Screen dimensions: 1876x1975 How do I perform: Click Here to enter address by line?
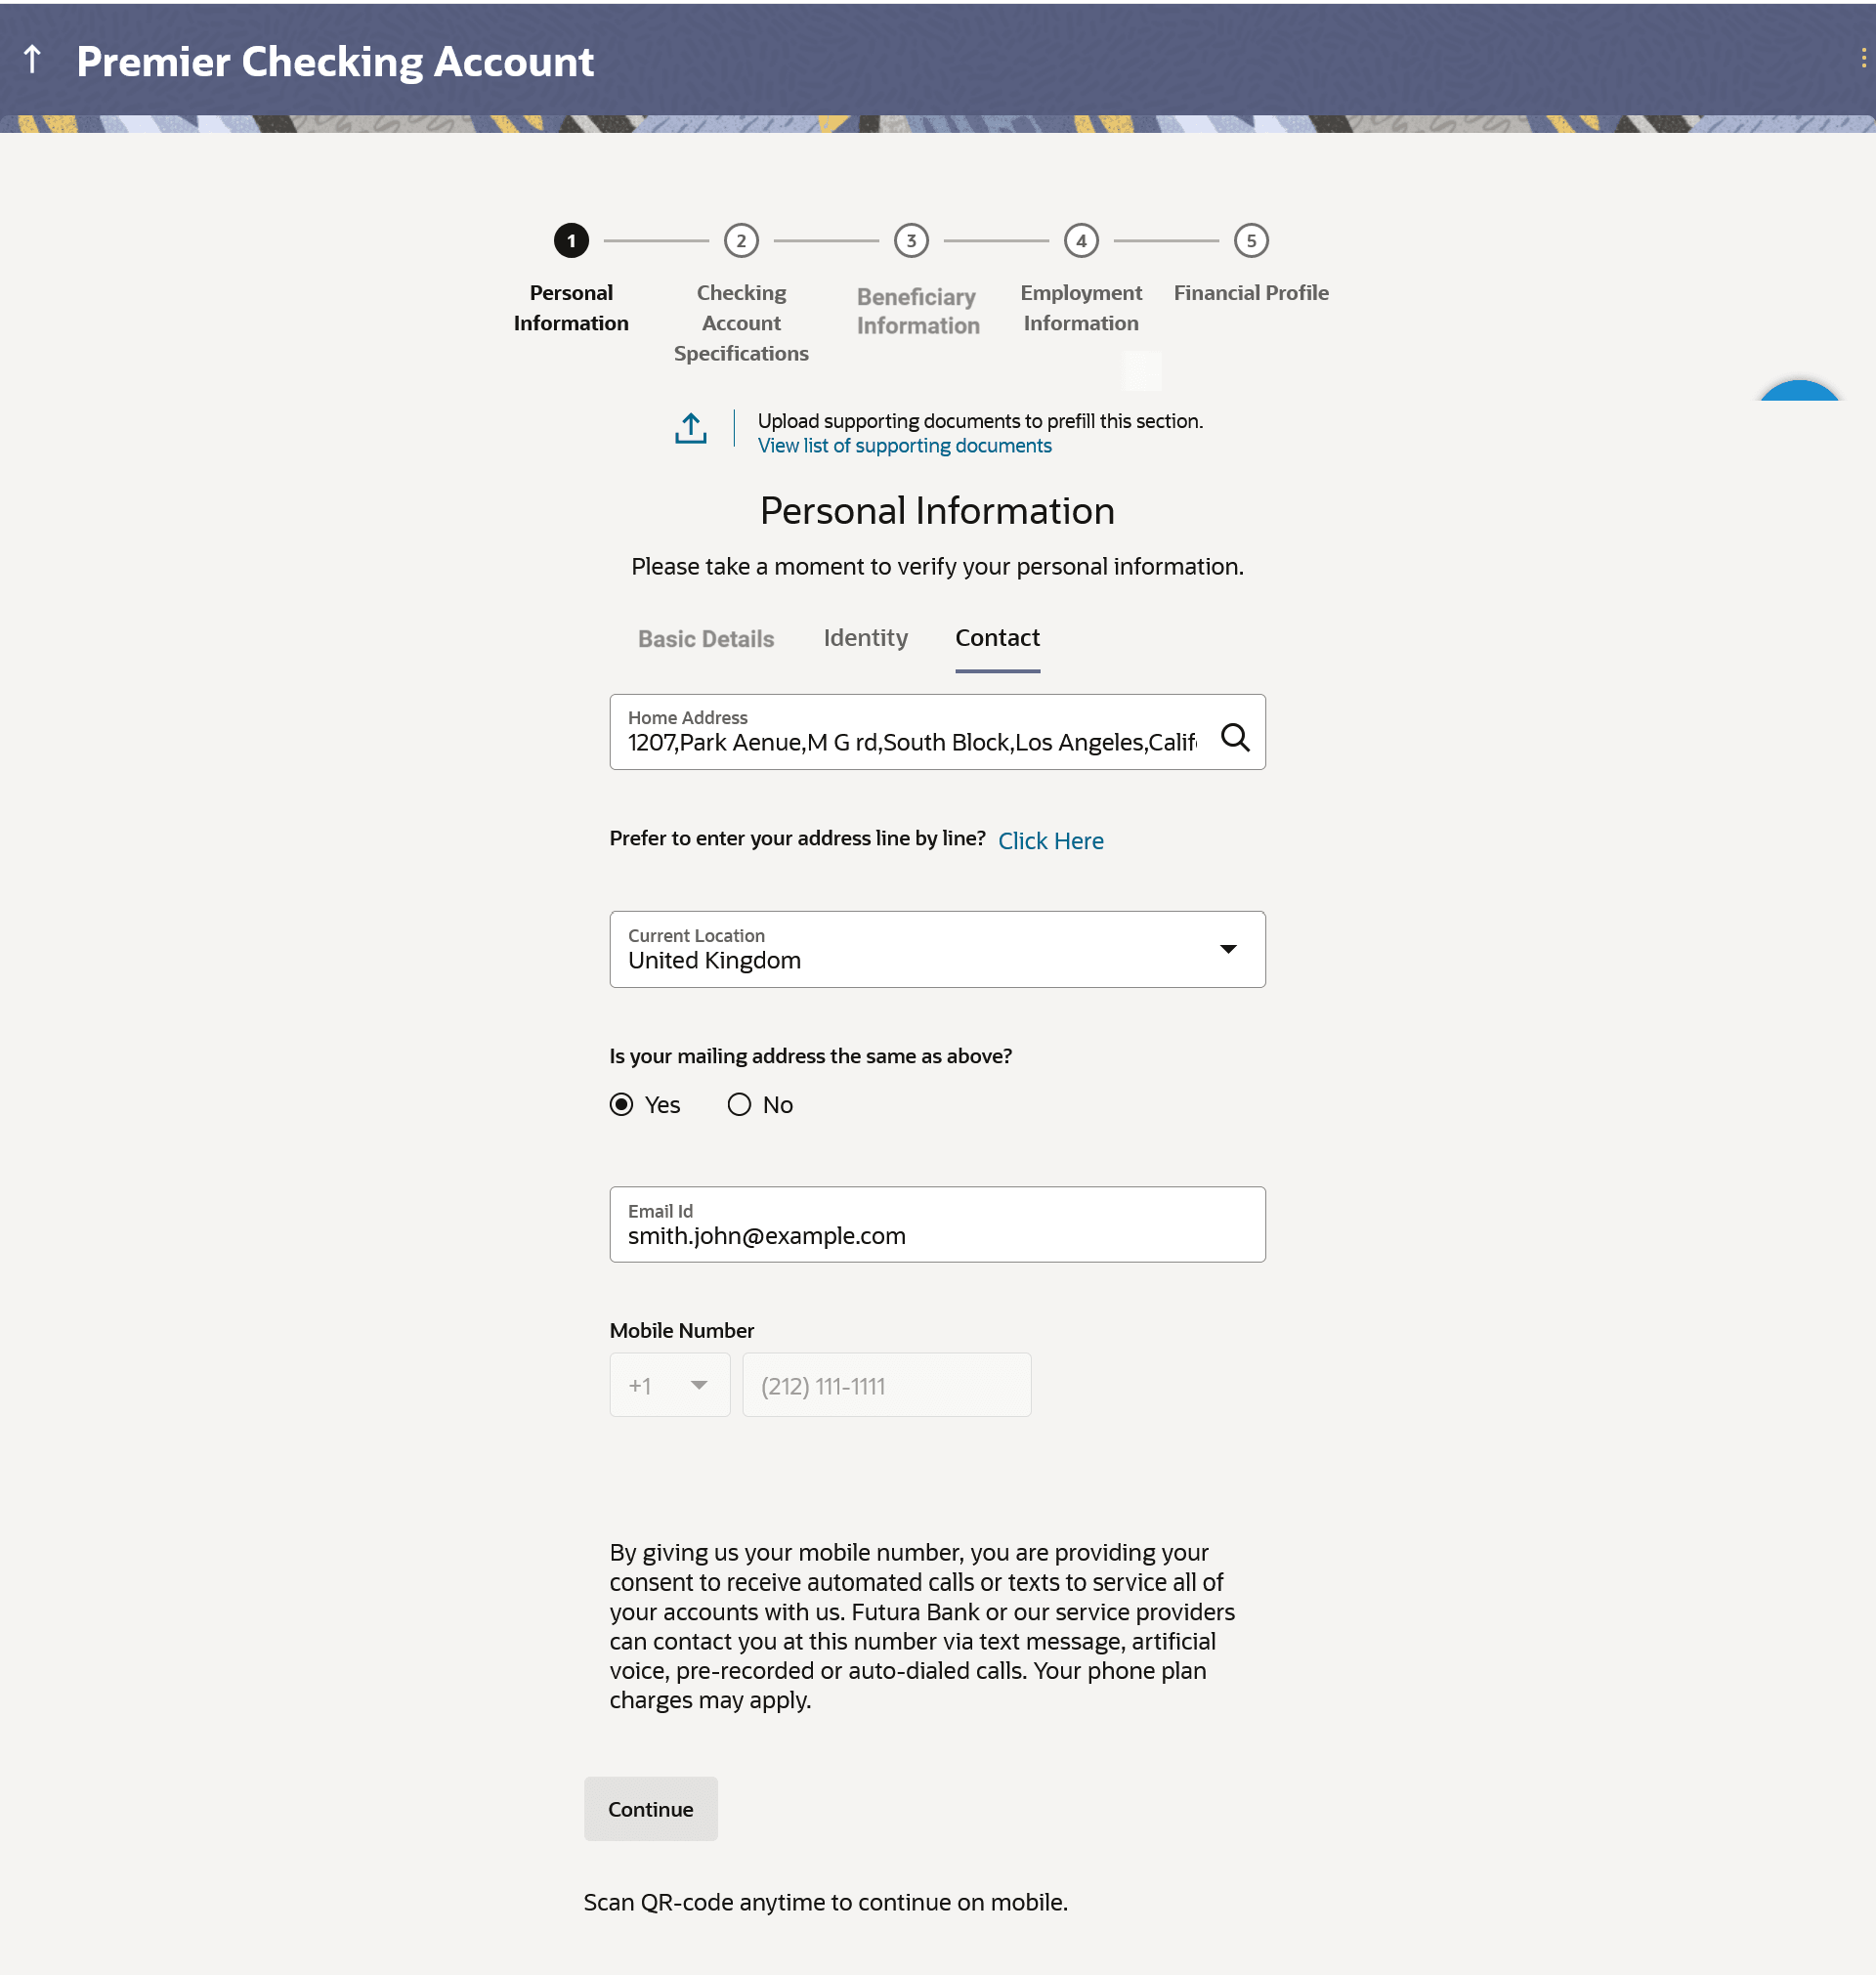(x=1050, y=841)
